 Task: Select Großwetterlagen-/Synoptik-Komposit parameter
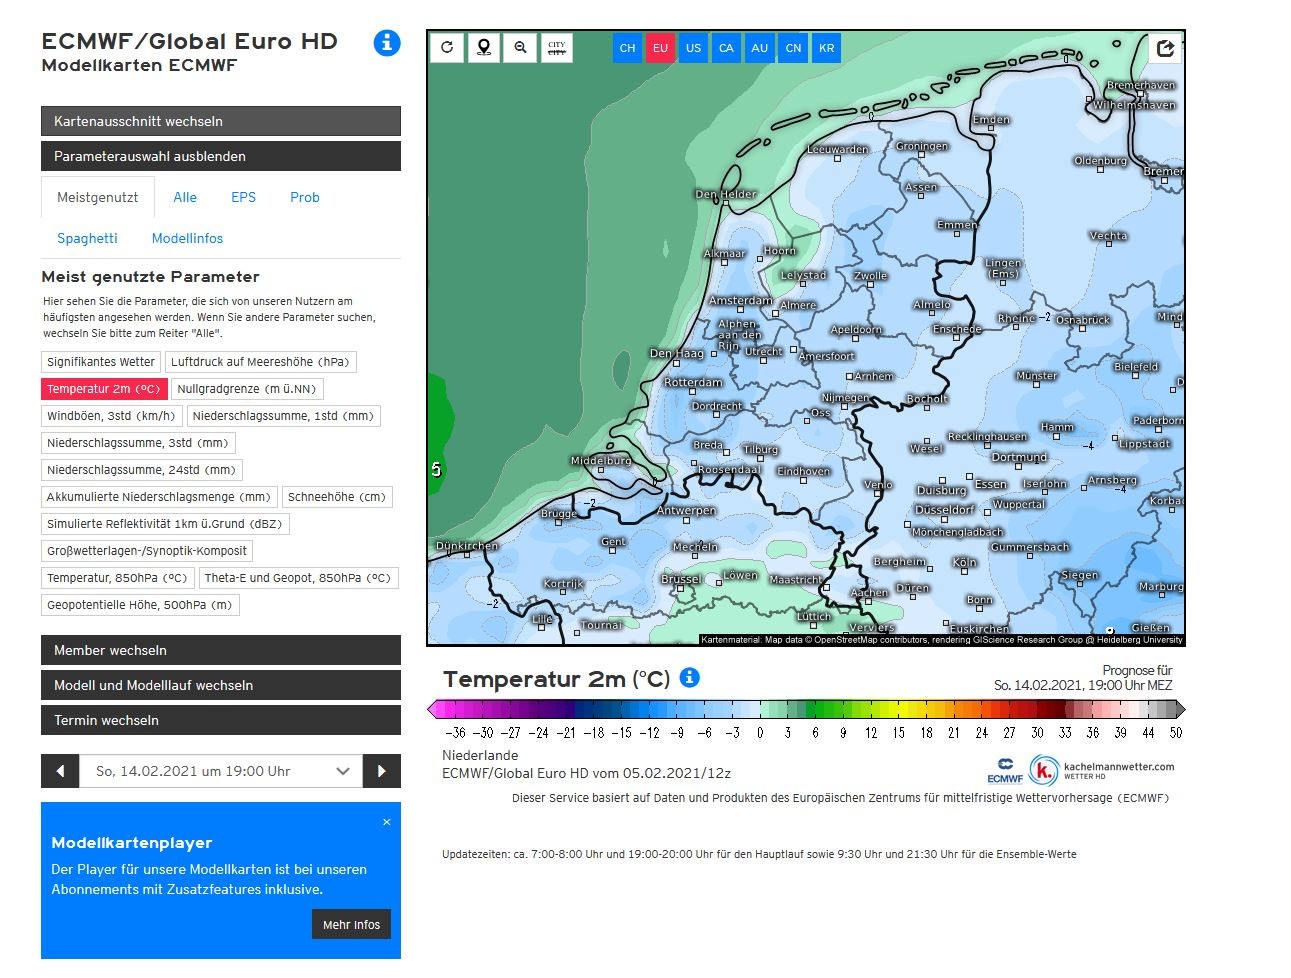coord(147,551)
